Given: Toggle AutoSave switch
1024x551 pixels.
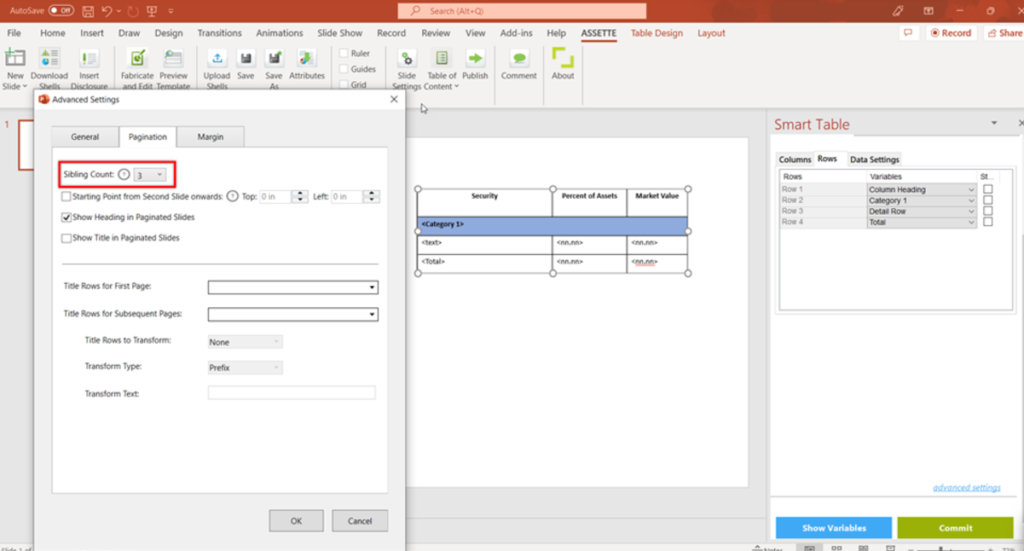Looking at the screenshot, I should coord(61,10).
